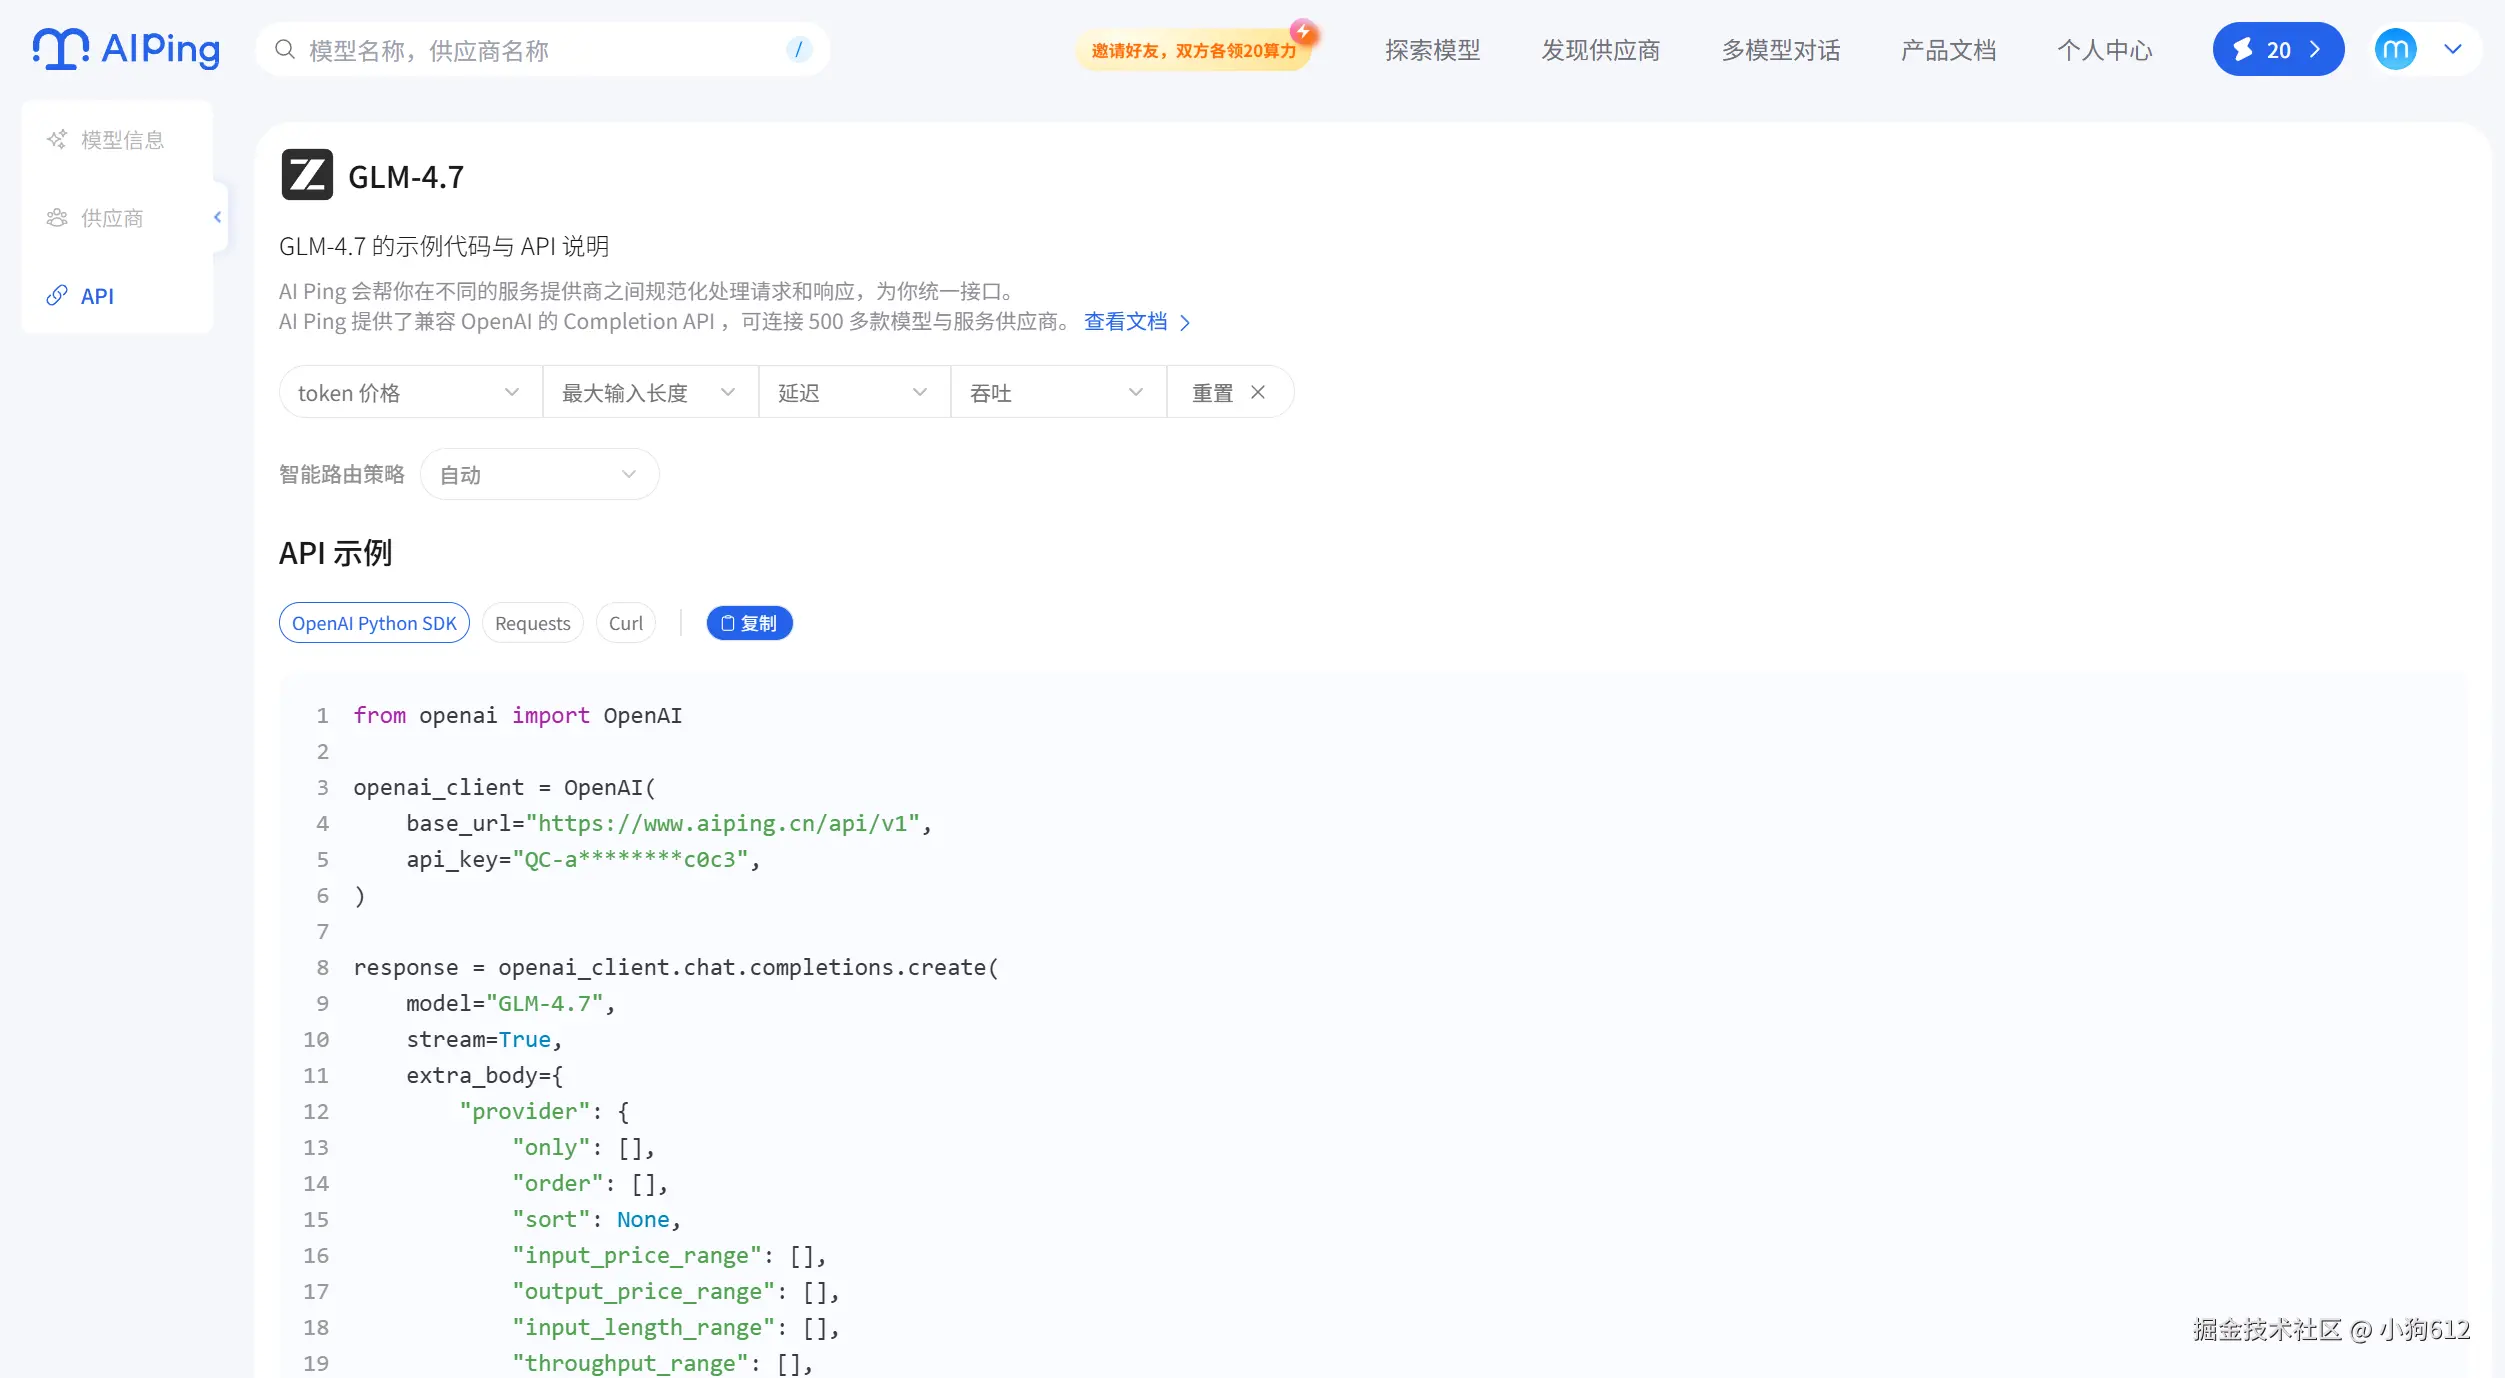This screenshot has width=2505, height=1378.
Task: Click the reset X icon in filters
Action: [1258, 393]
